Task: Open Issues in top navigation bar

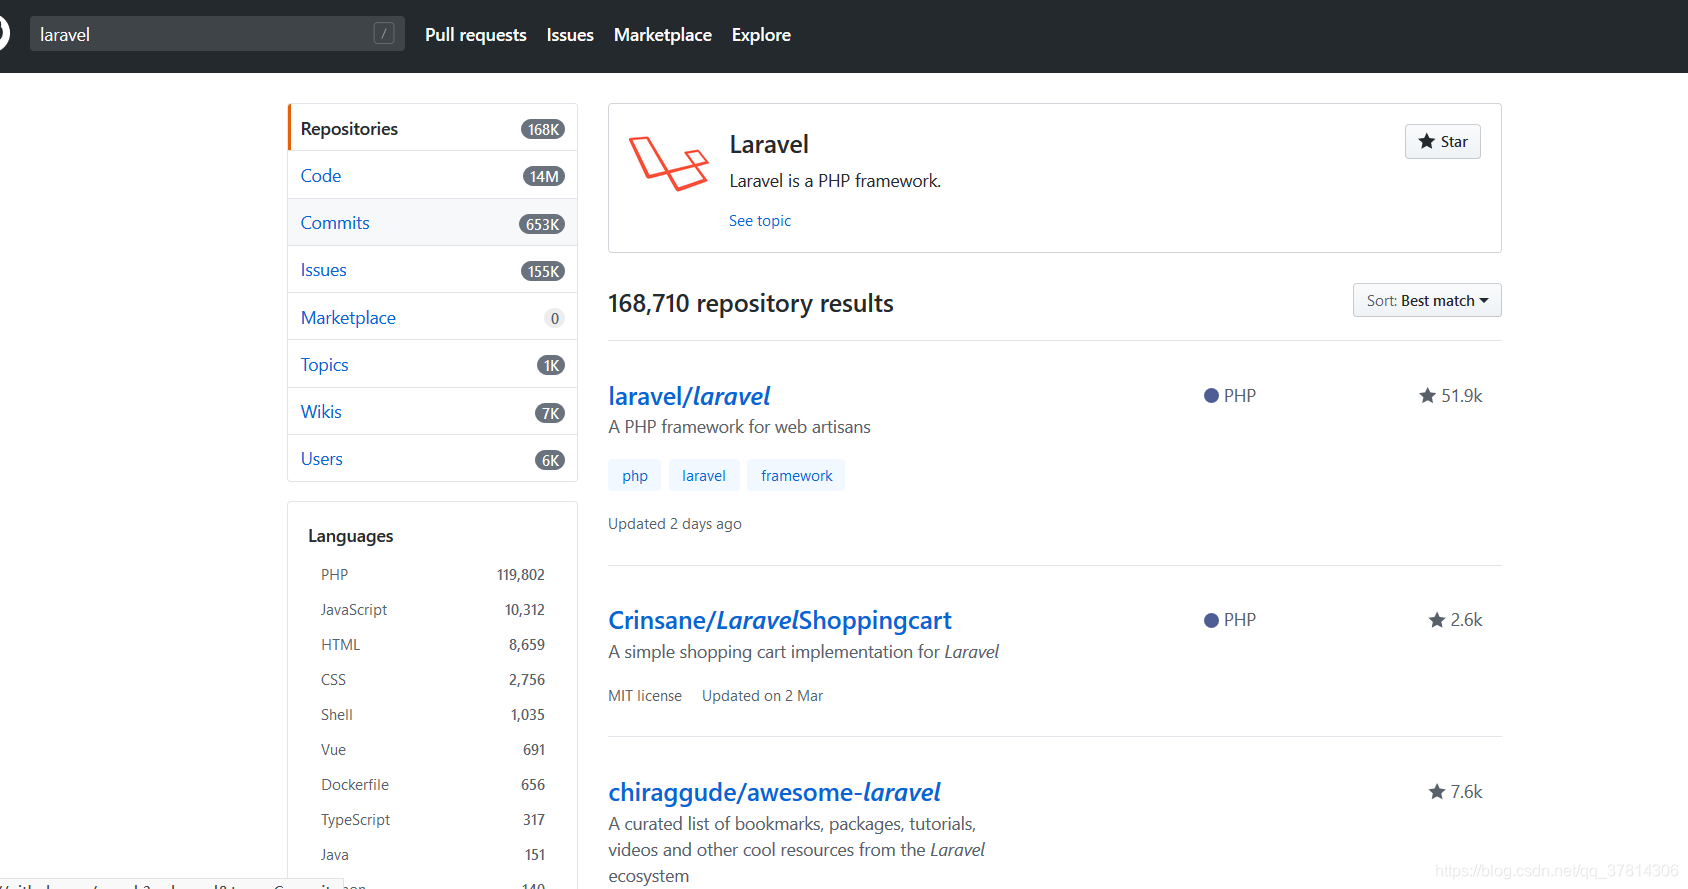Action: 570,35
